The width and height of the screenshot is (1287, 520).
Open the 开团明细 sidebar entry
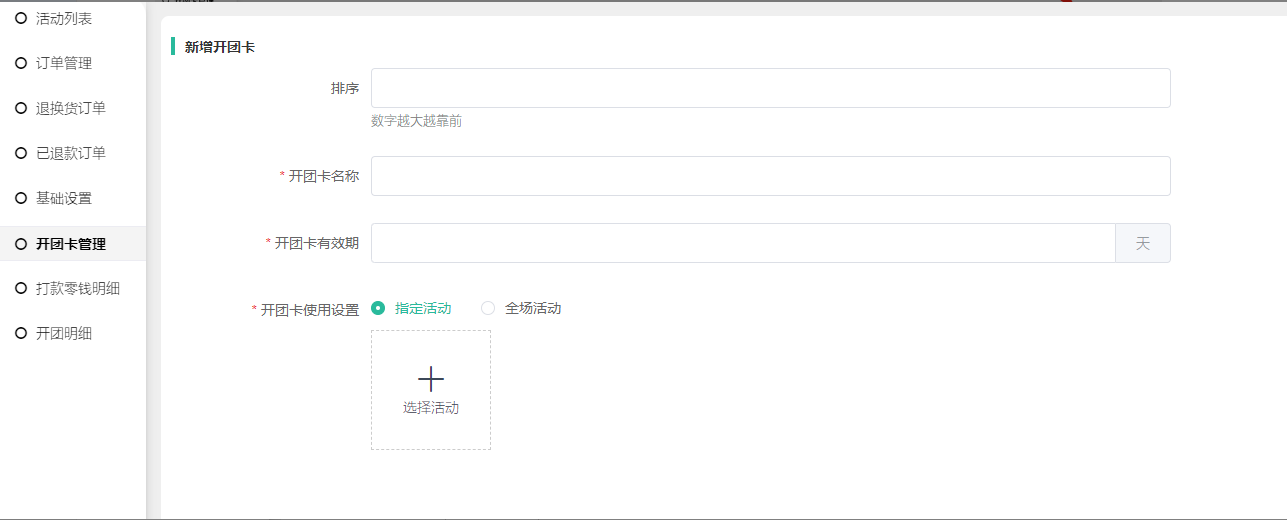coord(64,333)
